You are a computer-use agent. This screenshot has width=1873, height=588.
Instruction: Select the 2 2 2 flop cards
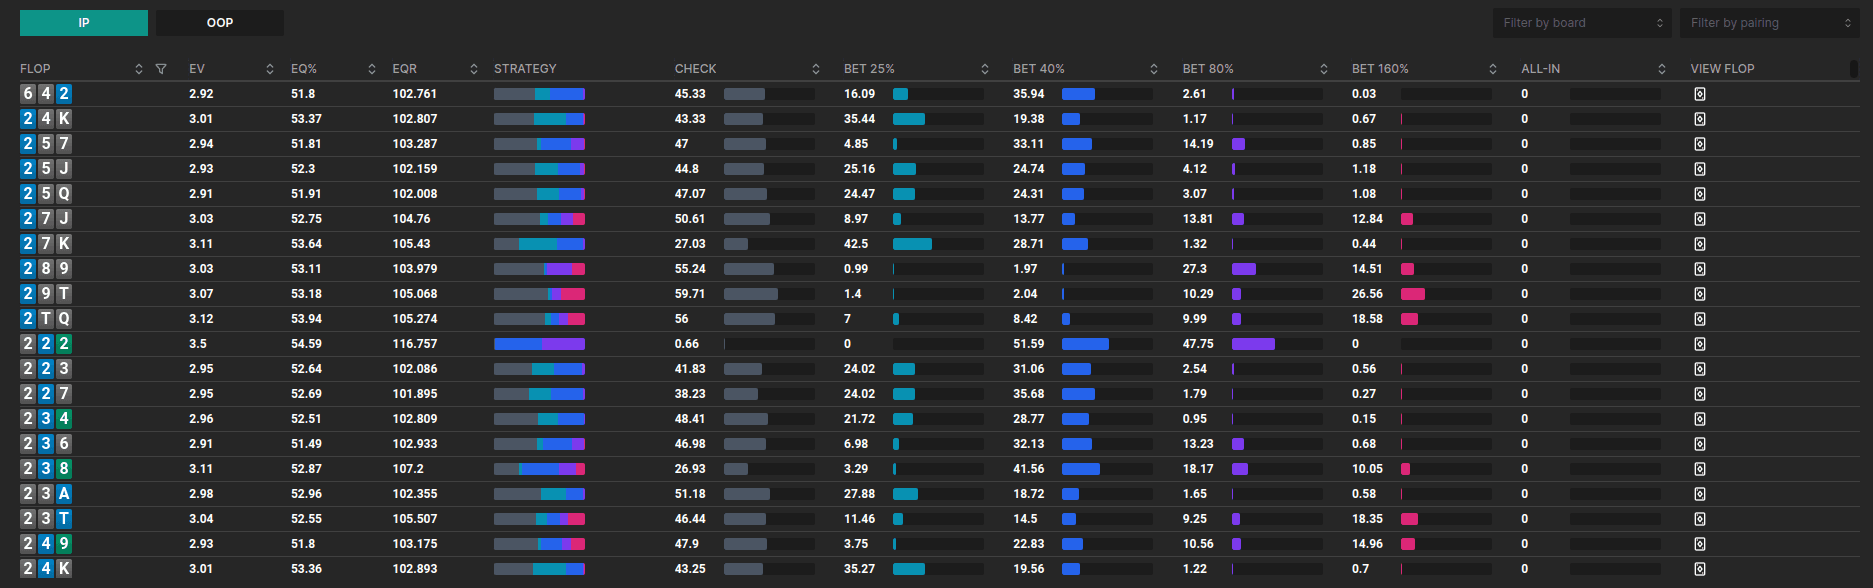pyautogui.click(x=46, y=344)
